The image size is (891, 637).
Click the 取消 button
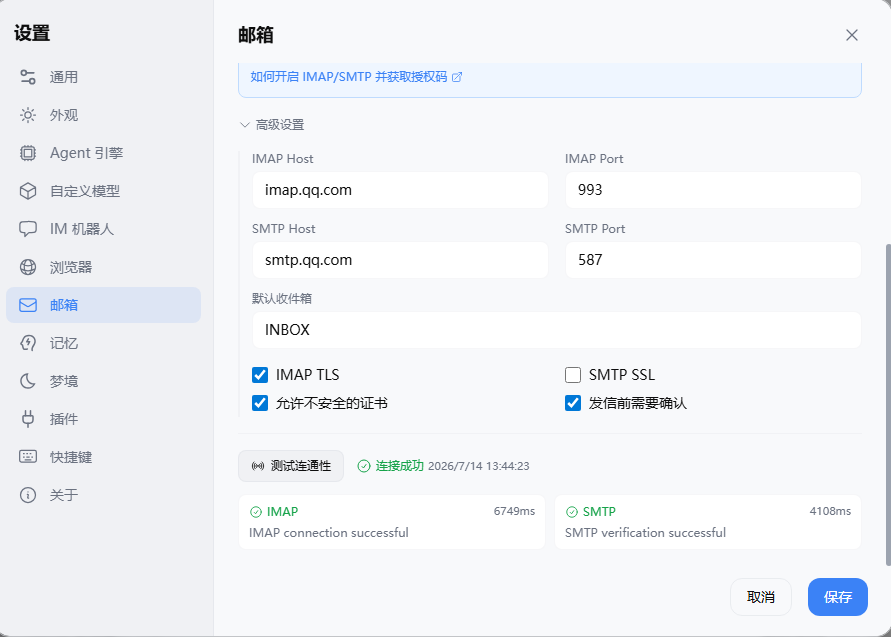(761, 597)
